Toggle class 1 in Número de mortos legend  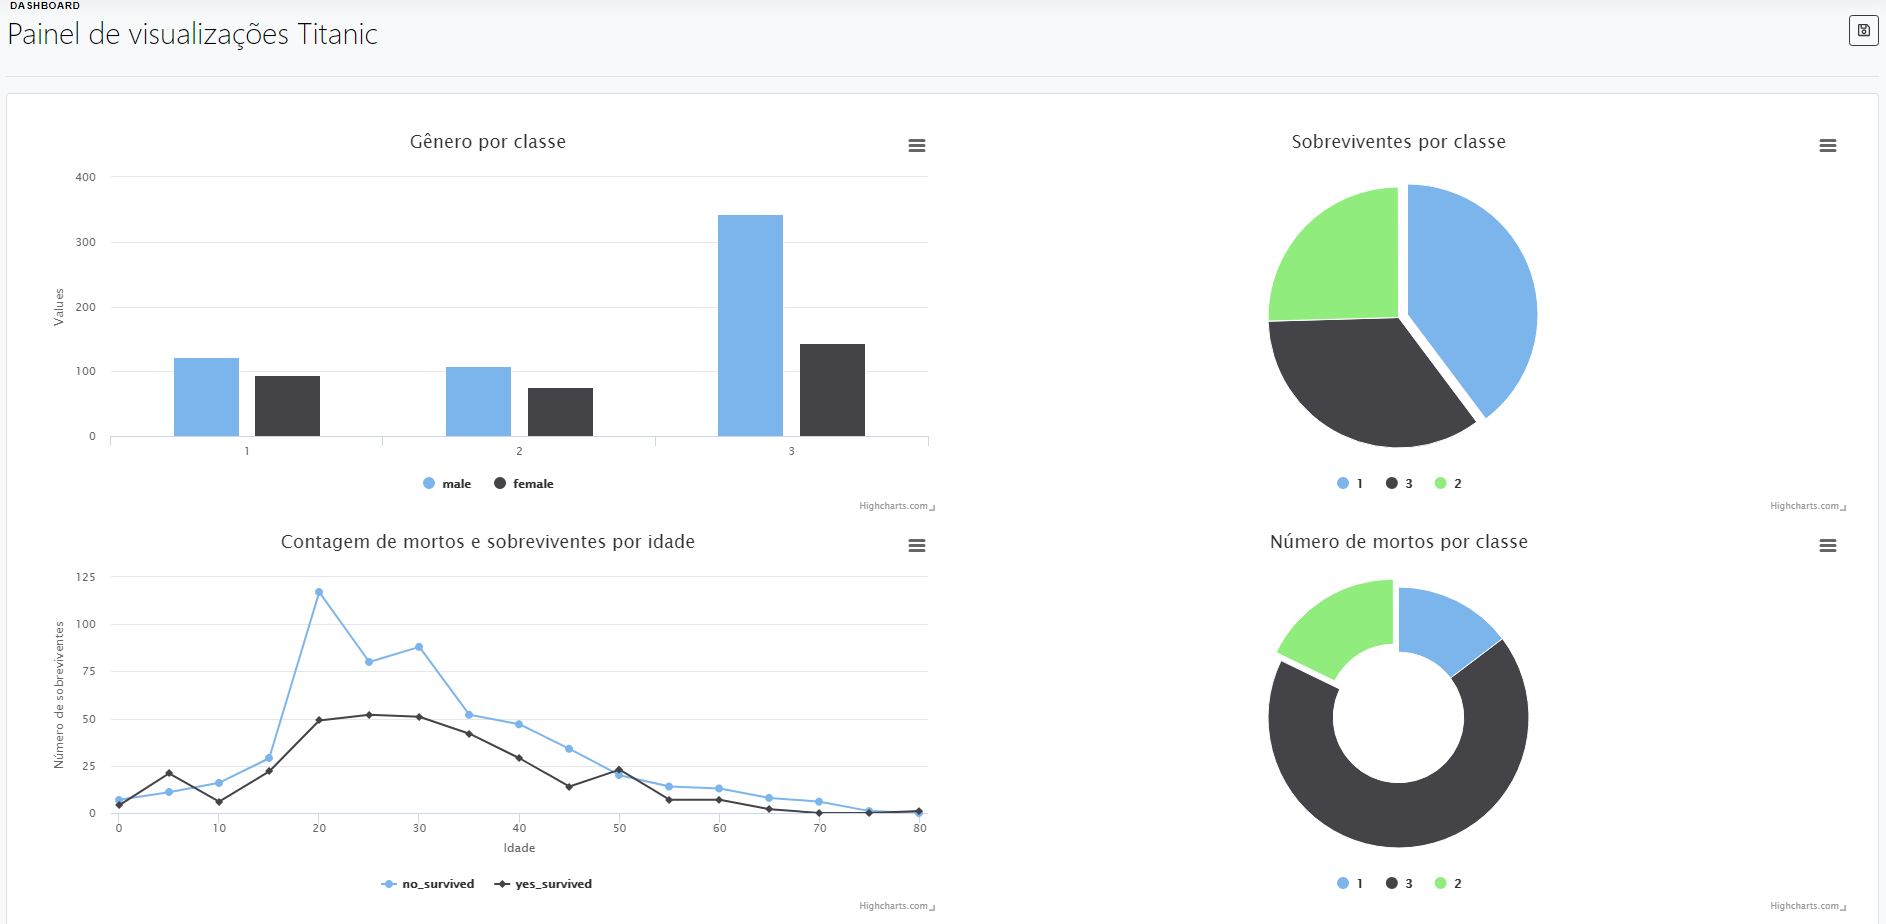pyautogui.click(x=1350, y=884)
